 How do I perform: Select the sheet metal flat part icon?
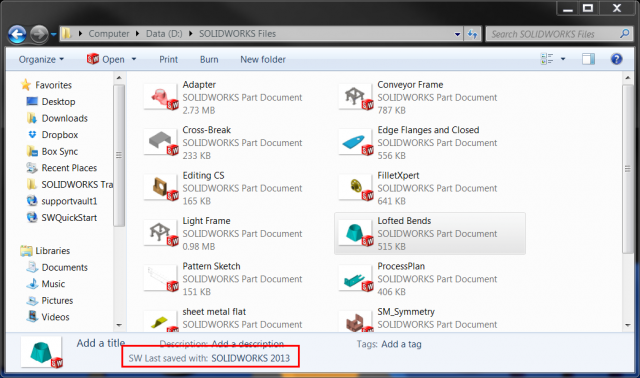(161, 321)
